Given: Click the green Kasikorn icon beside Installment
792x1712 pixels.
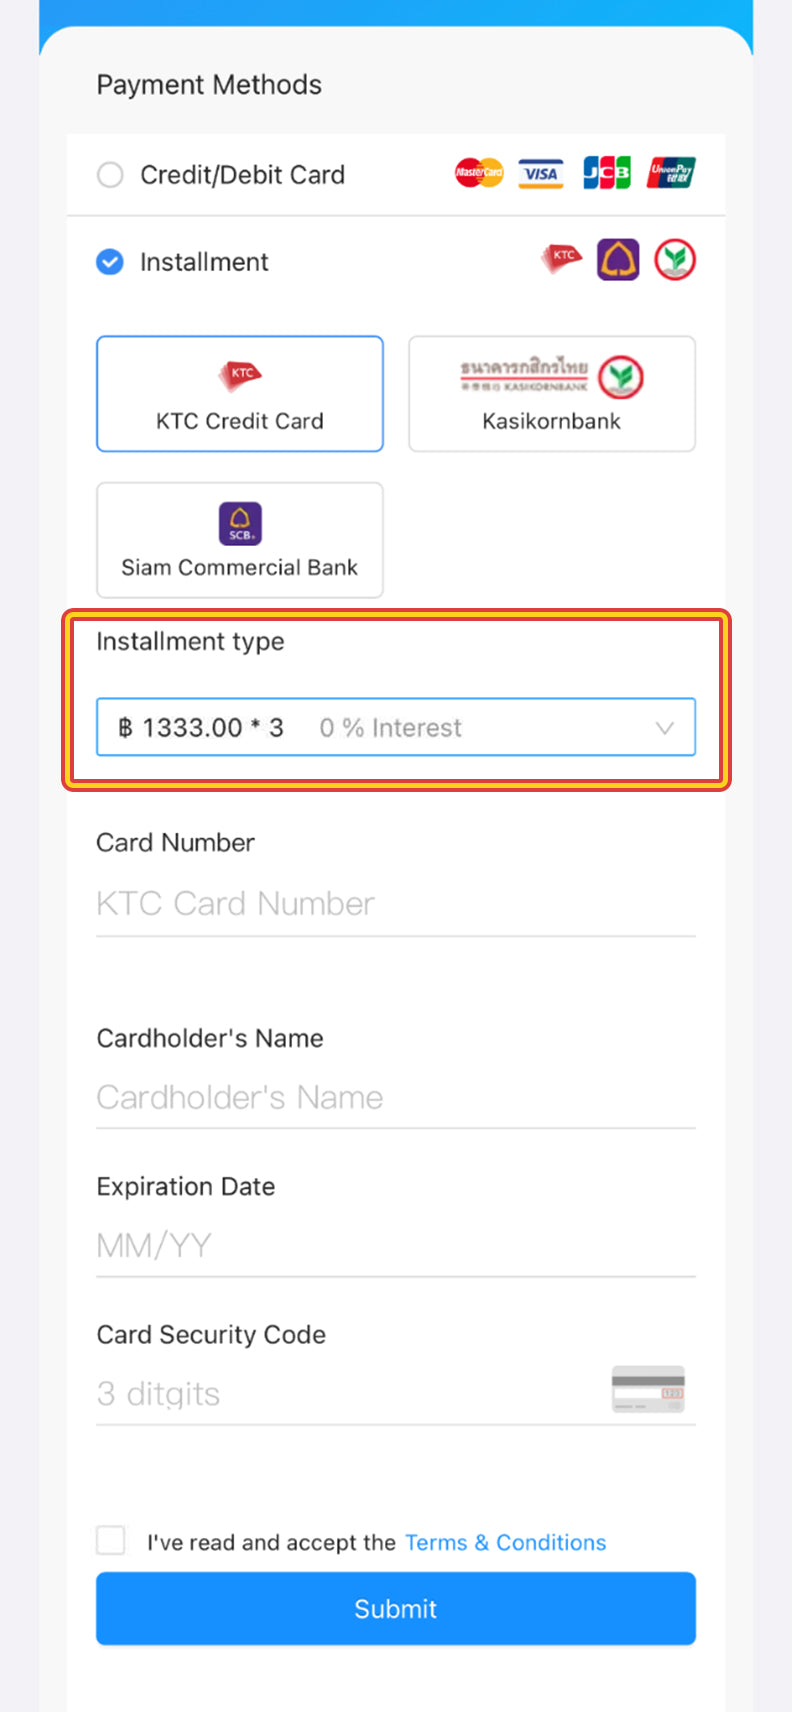Looking at the screenshot, I should point(675,260).
